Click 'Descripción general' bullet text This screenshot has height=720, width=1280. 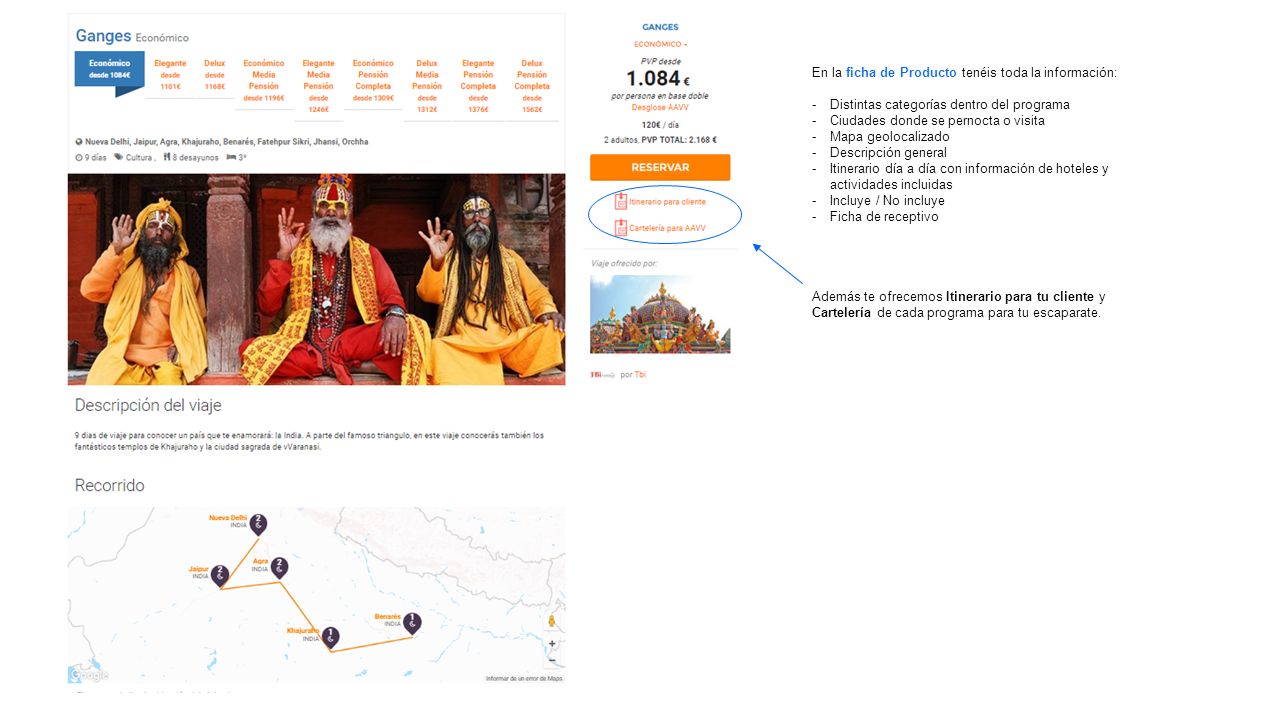pos(888,153)
